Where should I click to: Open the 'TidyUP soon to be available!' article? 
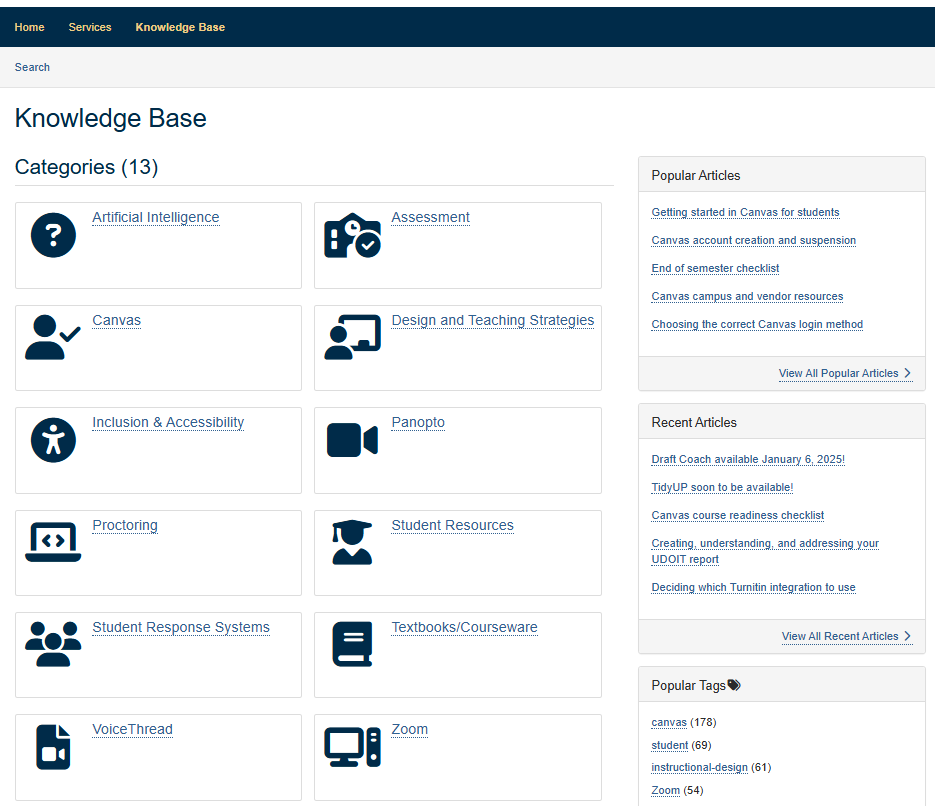[x=722, y=487]
